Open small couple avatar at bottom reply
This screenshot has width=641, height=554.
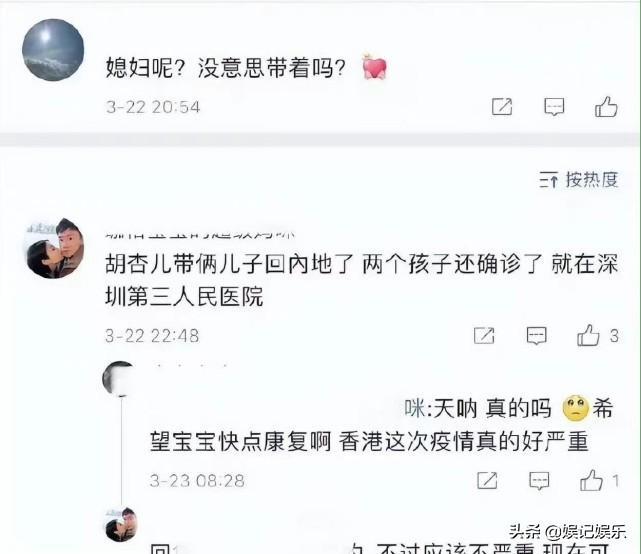coord(121,525)
